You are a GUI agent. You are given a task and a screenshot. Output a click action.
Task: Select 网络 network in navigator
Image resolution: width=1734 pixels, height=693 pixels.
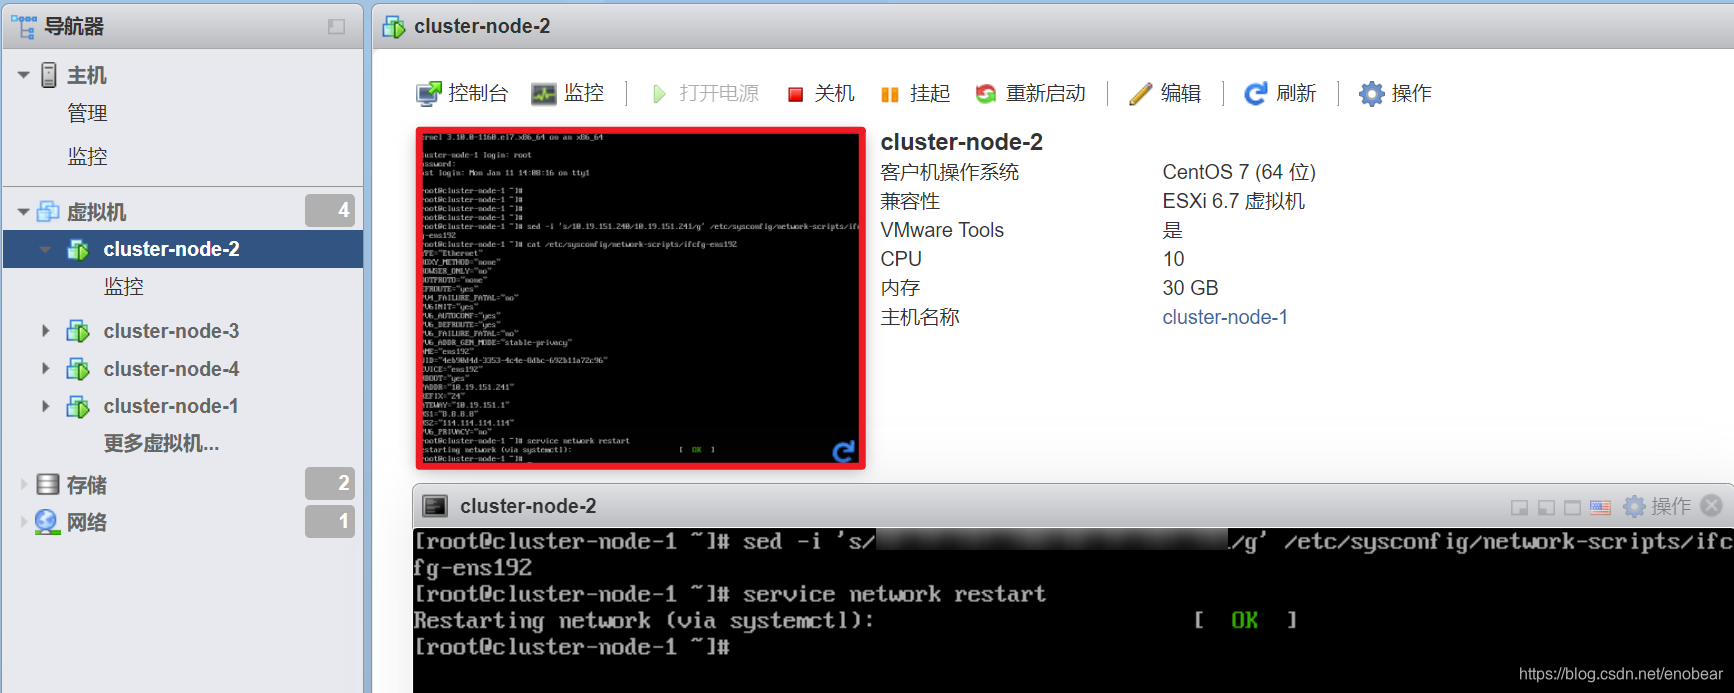(87, 522)
